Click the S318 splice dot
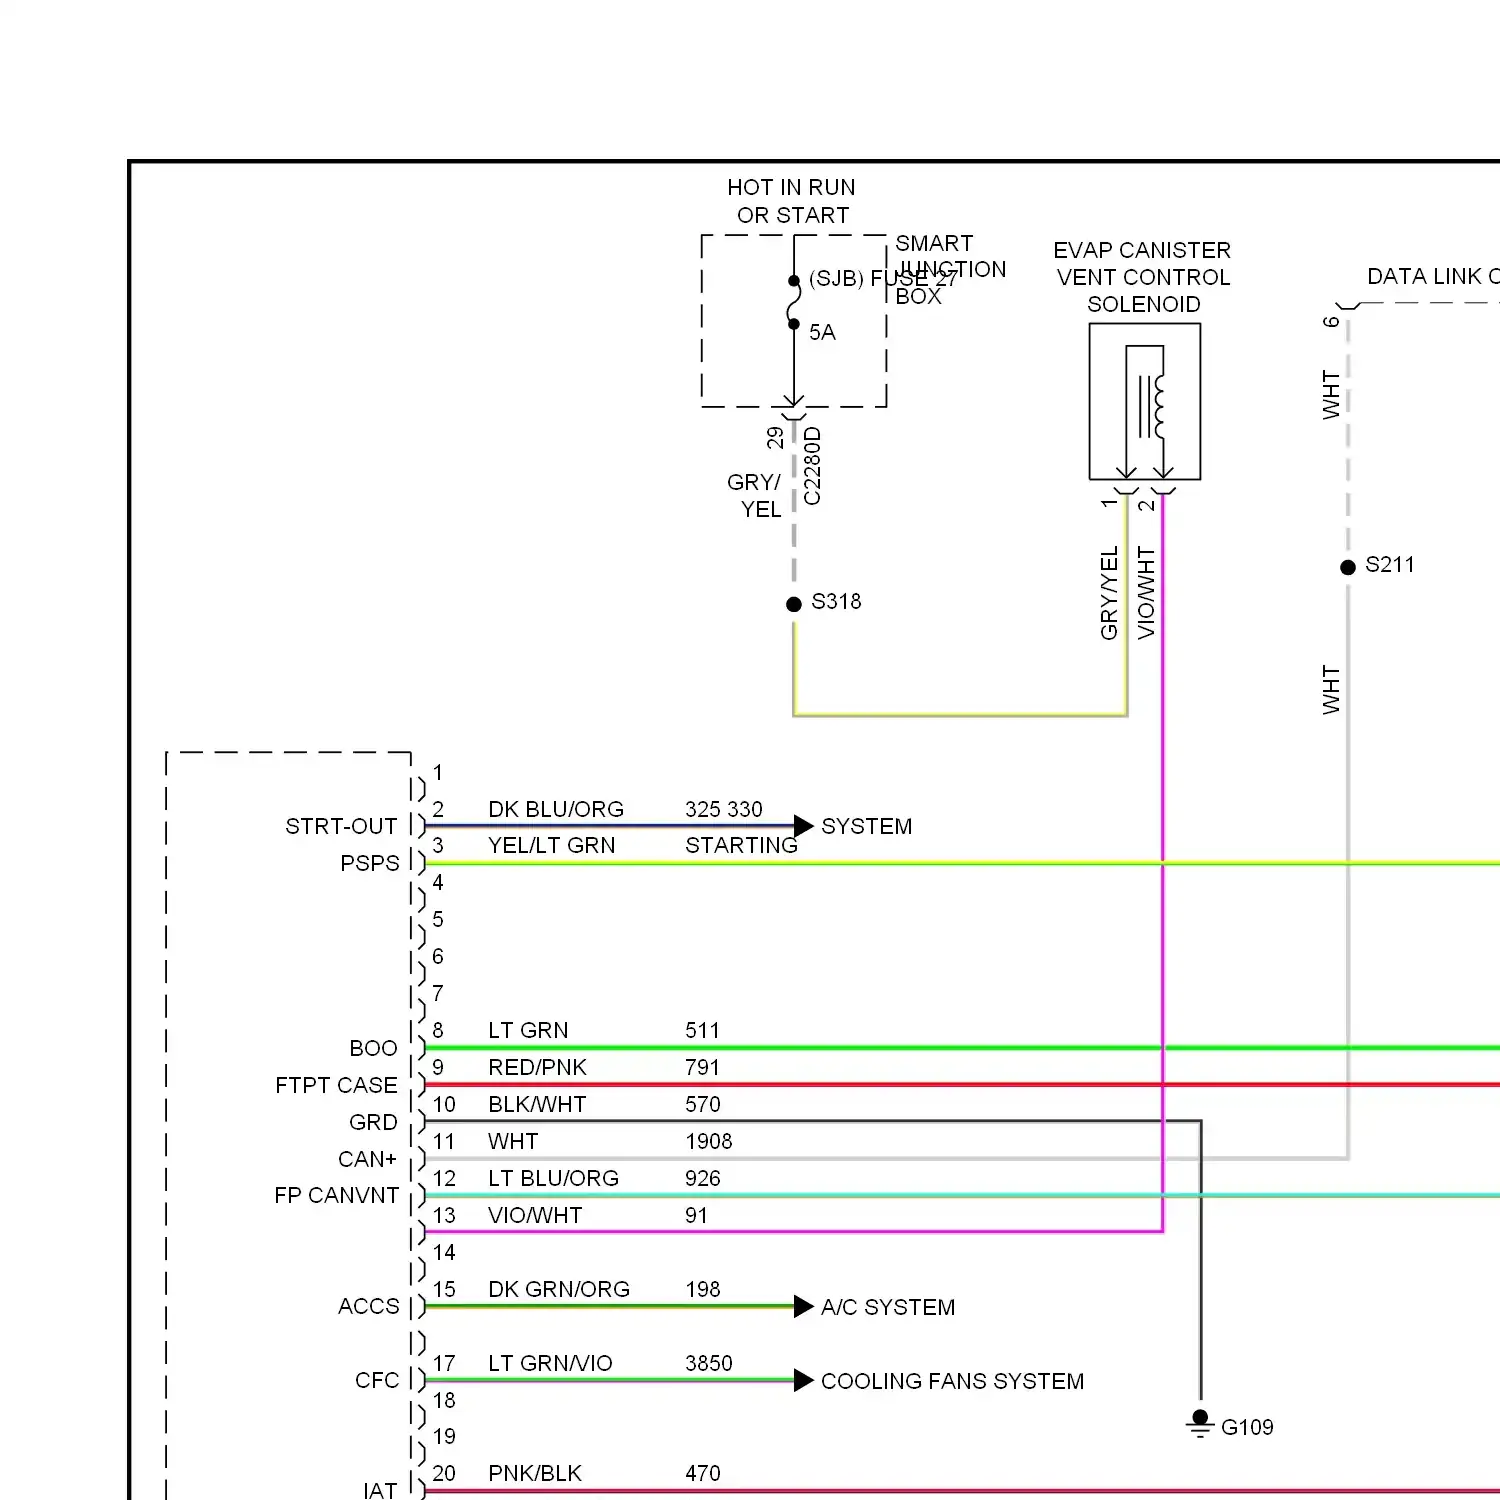This screenshot has height=1500, width=1500. pyautogui.click(x=794, y=604)
